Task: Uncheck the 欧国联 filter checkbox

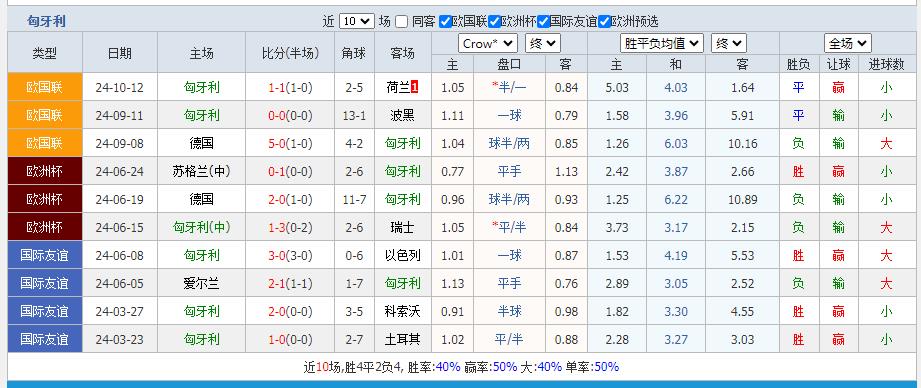Action: (x=445, y=22)
